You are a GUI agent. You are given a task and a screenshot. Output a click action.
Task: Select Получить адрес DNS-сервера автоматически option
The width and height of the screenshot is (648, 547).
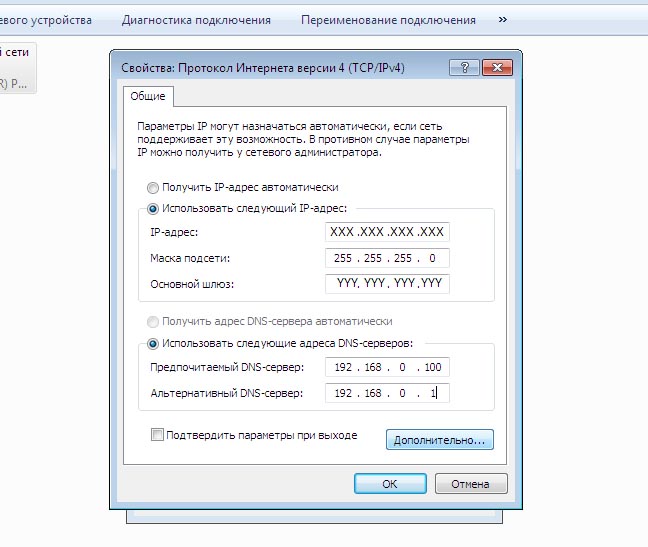coord(153,321)
